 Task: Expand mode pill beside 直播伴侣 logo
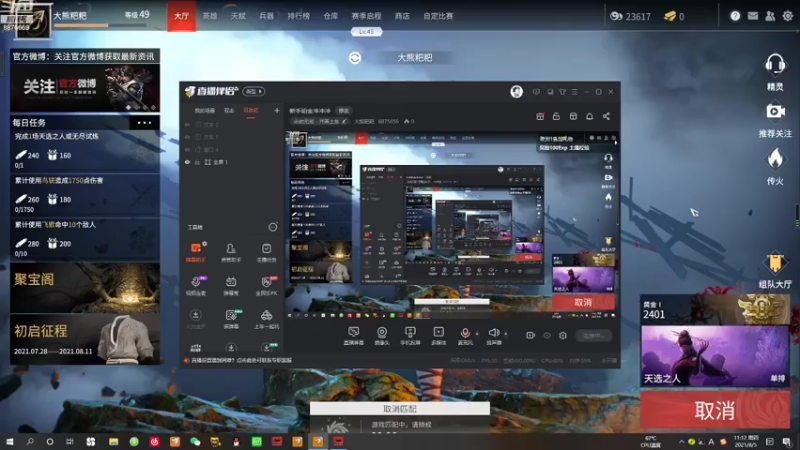pos(254,91)
